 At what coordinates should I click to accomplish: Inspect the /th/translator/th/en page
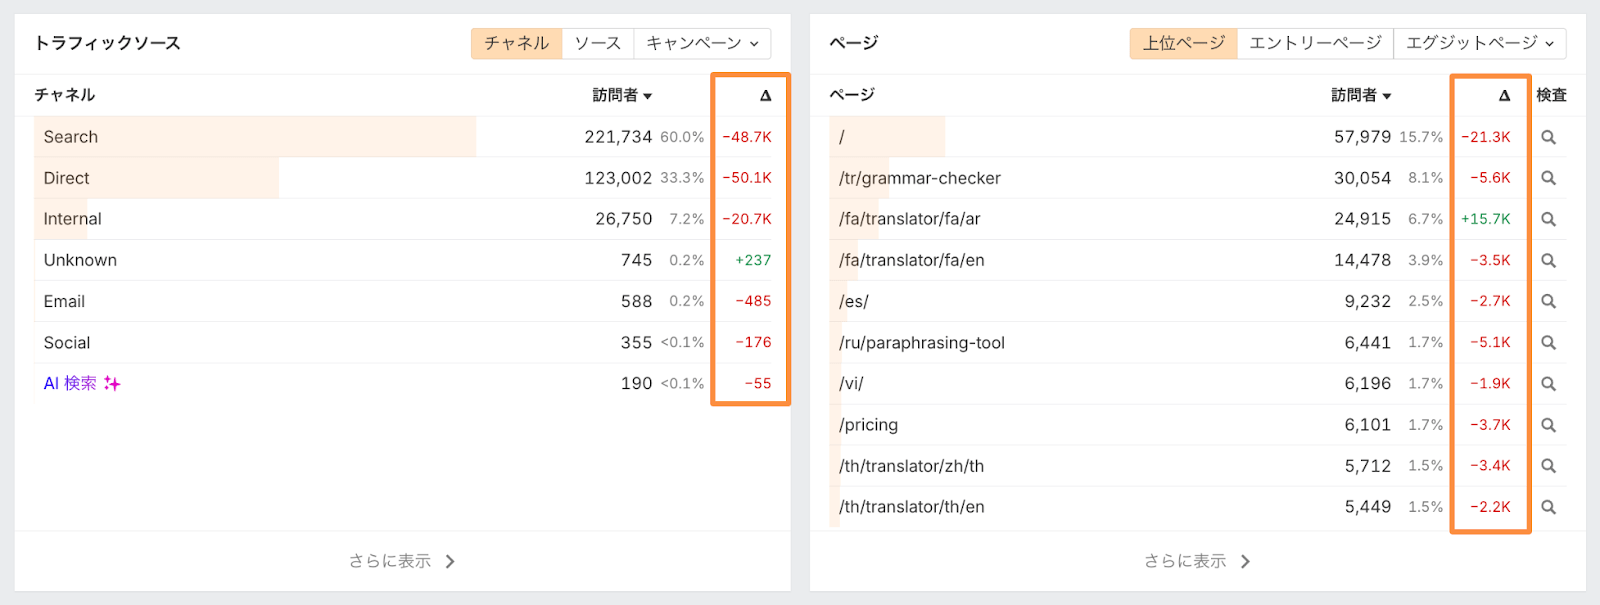coord(1548,507)
